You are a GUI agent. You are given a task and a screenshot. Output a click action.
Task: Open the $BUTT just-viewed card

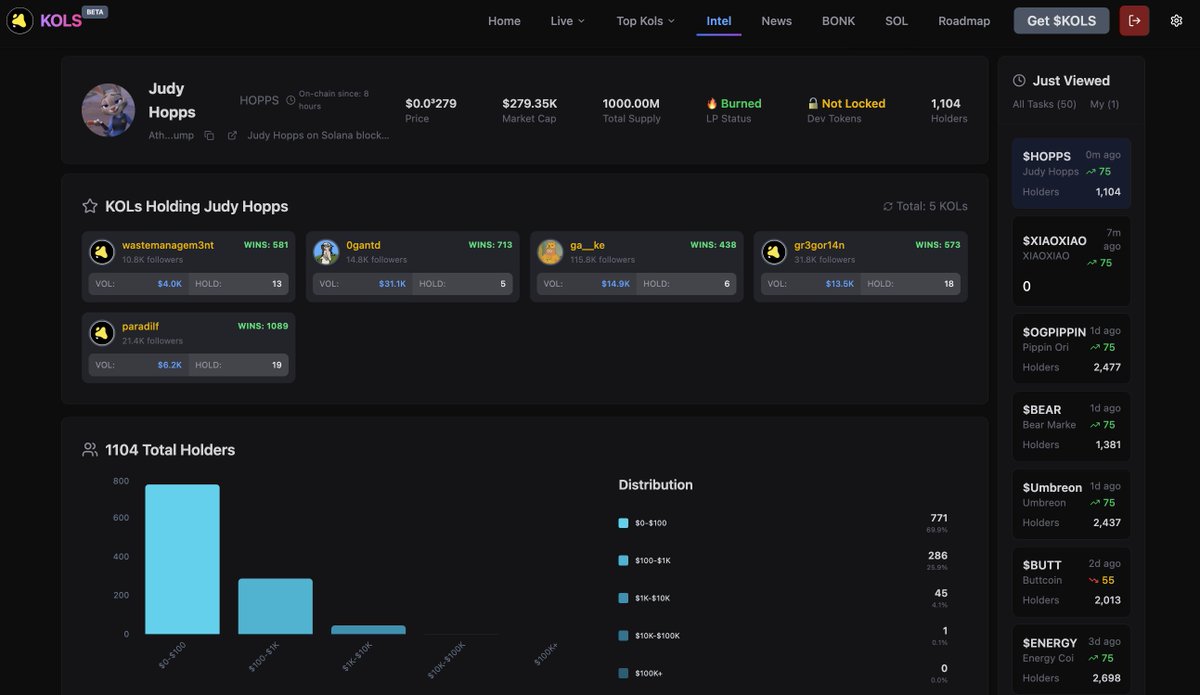click(x=1071, y=582)
